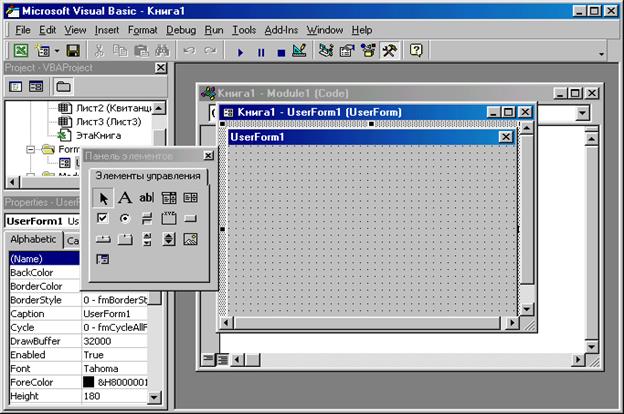Select the CheckBox control tool
Screen dimensions: 624x414
point(103,218)
